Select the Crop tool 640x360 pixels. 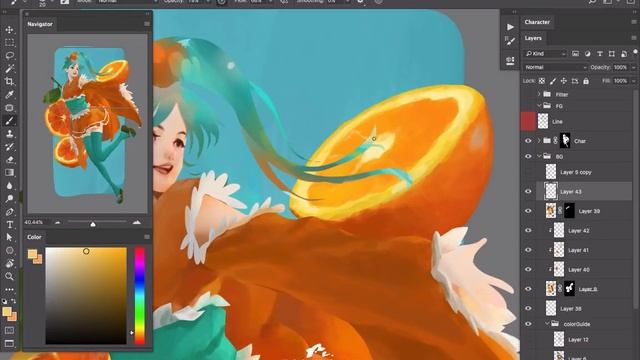click(9, 82)
